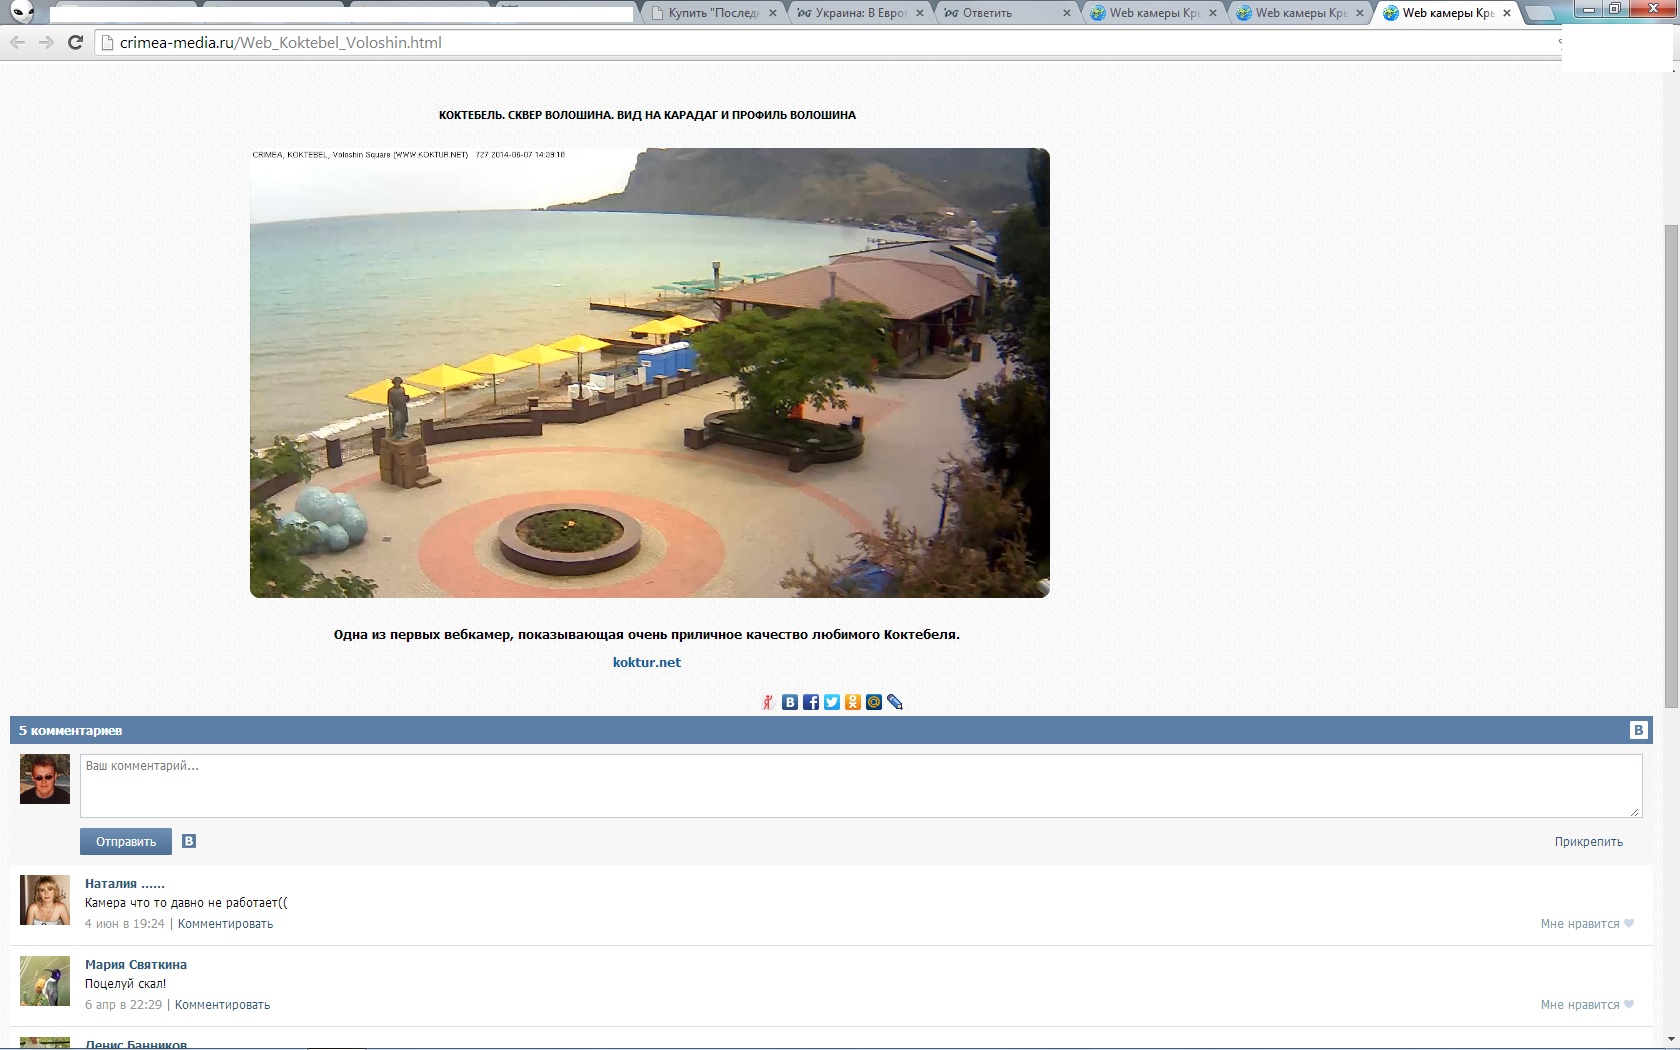Go forward with browser forward arrow
The height and width of the screenshot is (1050, 1680).
46,42
